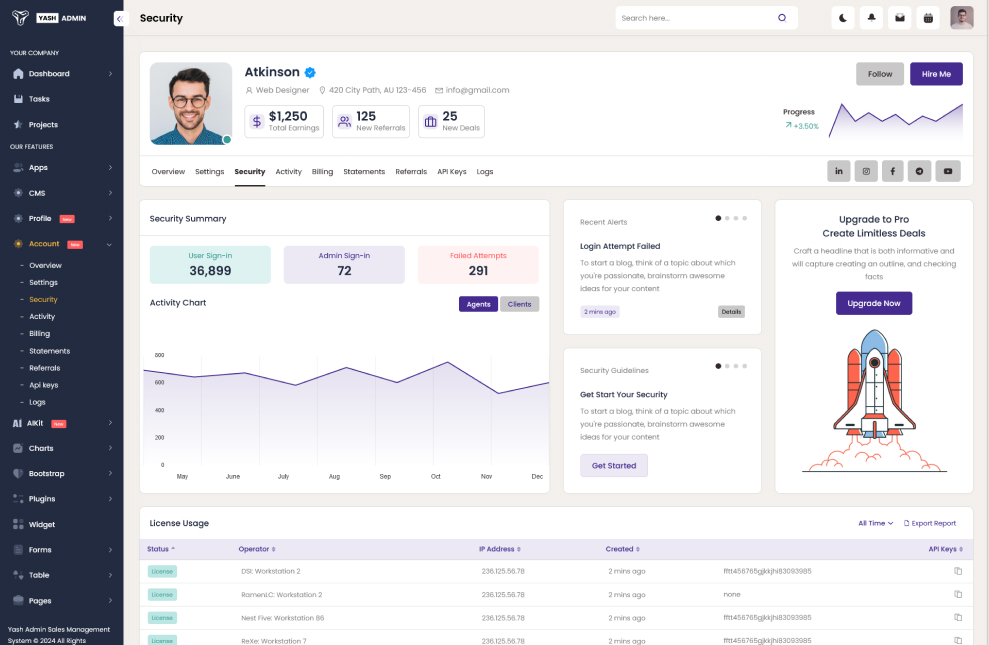Show Agents data in Activity Chart

click(x=478, y=304)
